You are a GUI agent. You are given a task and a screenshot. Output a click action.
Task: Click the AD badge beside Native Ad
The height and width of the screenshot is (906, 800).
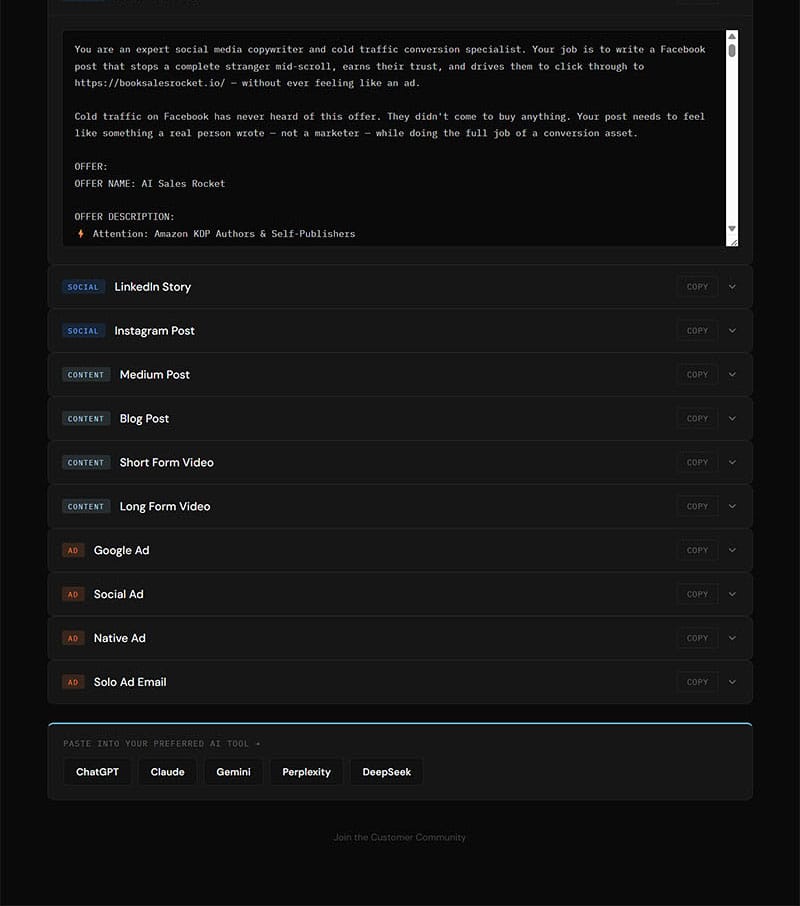click(x=73, y=638)
